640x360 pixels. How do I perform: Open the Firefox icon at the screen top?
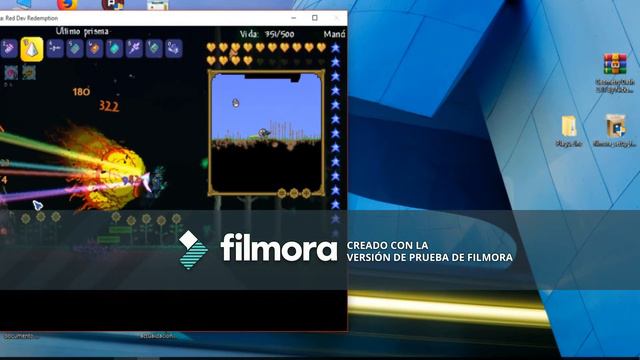click(67, 4)
